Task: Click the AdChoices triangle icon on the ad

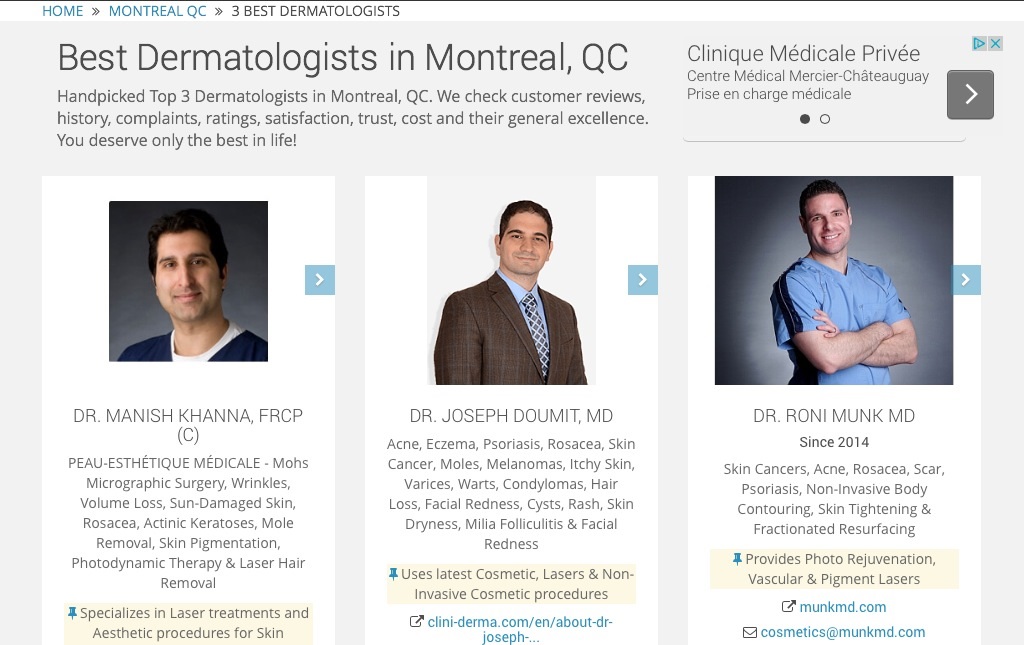Action: [x=980, y=44]
